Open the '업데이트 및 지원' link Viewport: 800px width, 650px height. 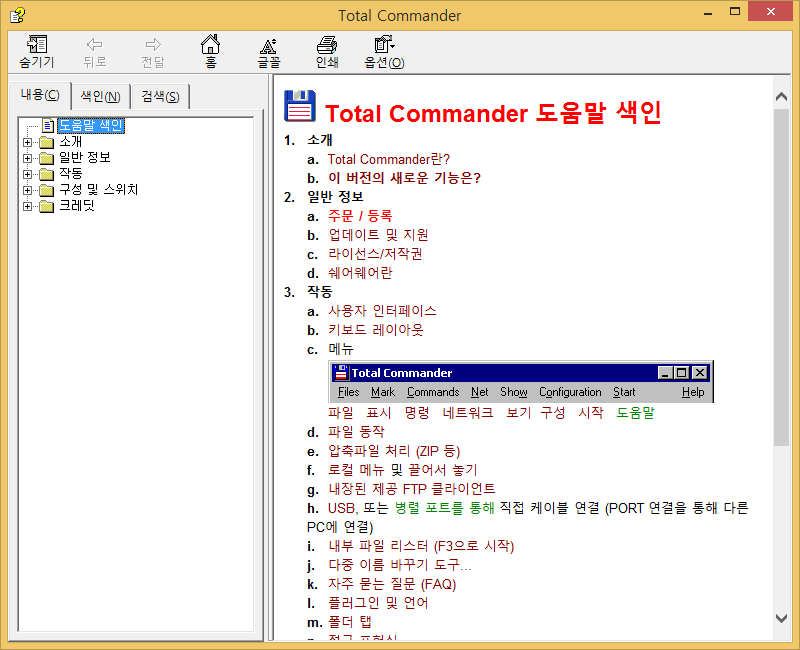pos(378,235)
